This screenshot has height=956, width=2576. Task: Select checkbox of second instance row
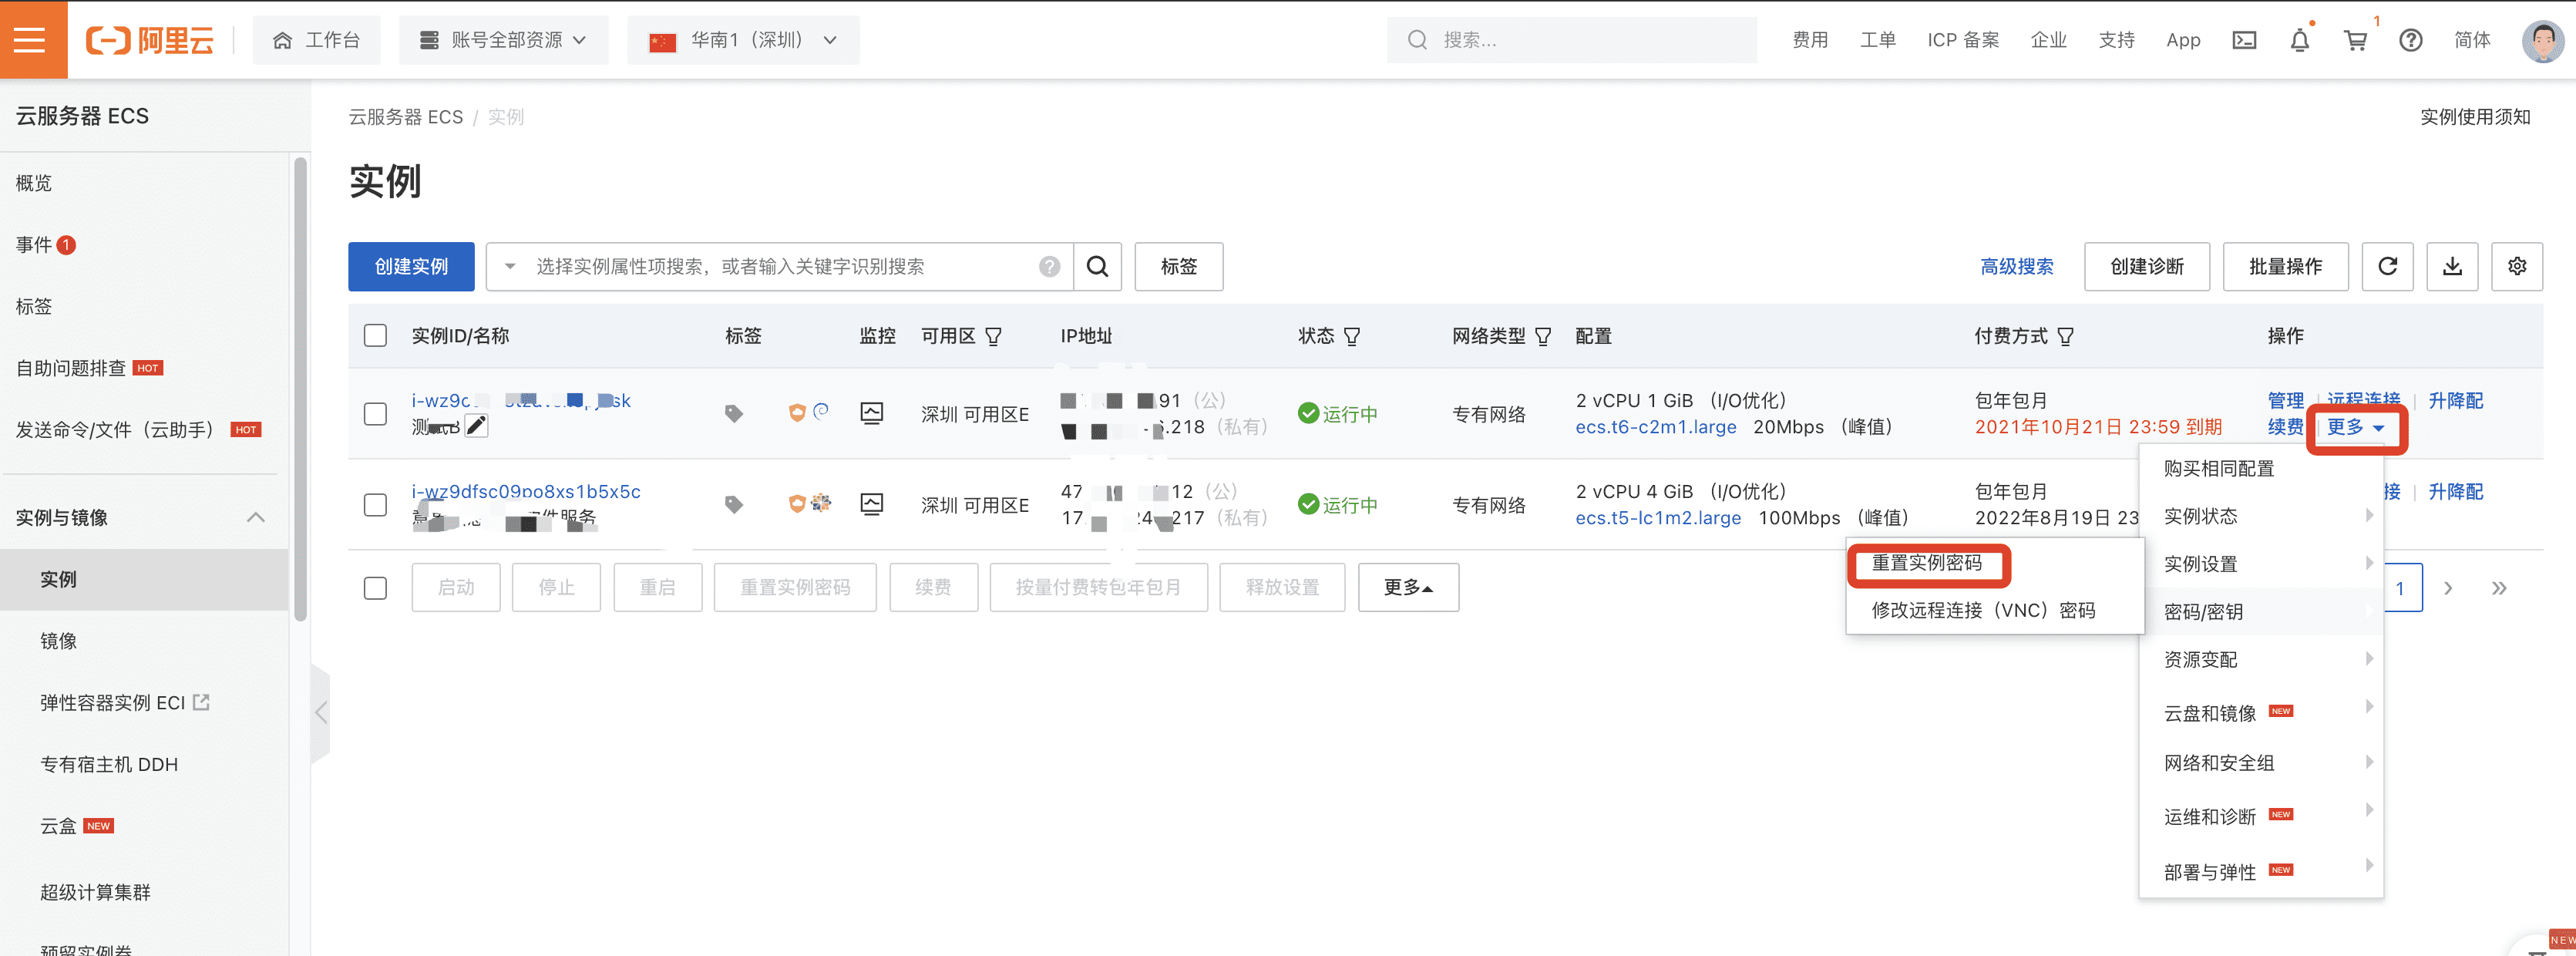click(x=375, y=505)
